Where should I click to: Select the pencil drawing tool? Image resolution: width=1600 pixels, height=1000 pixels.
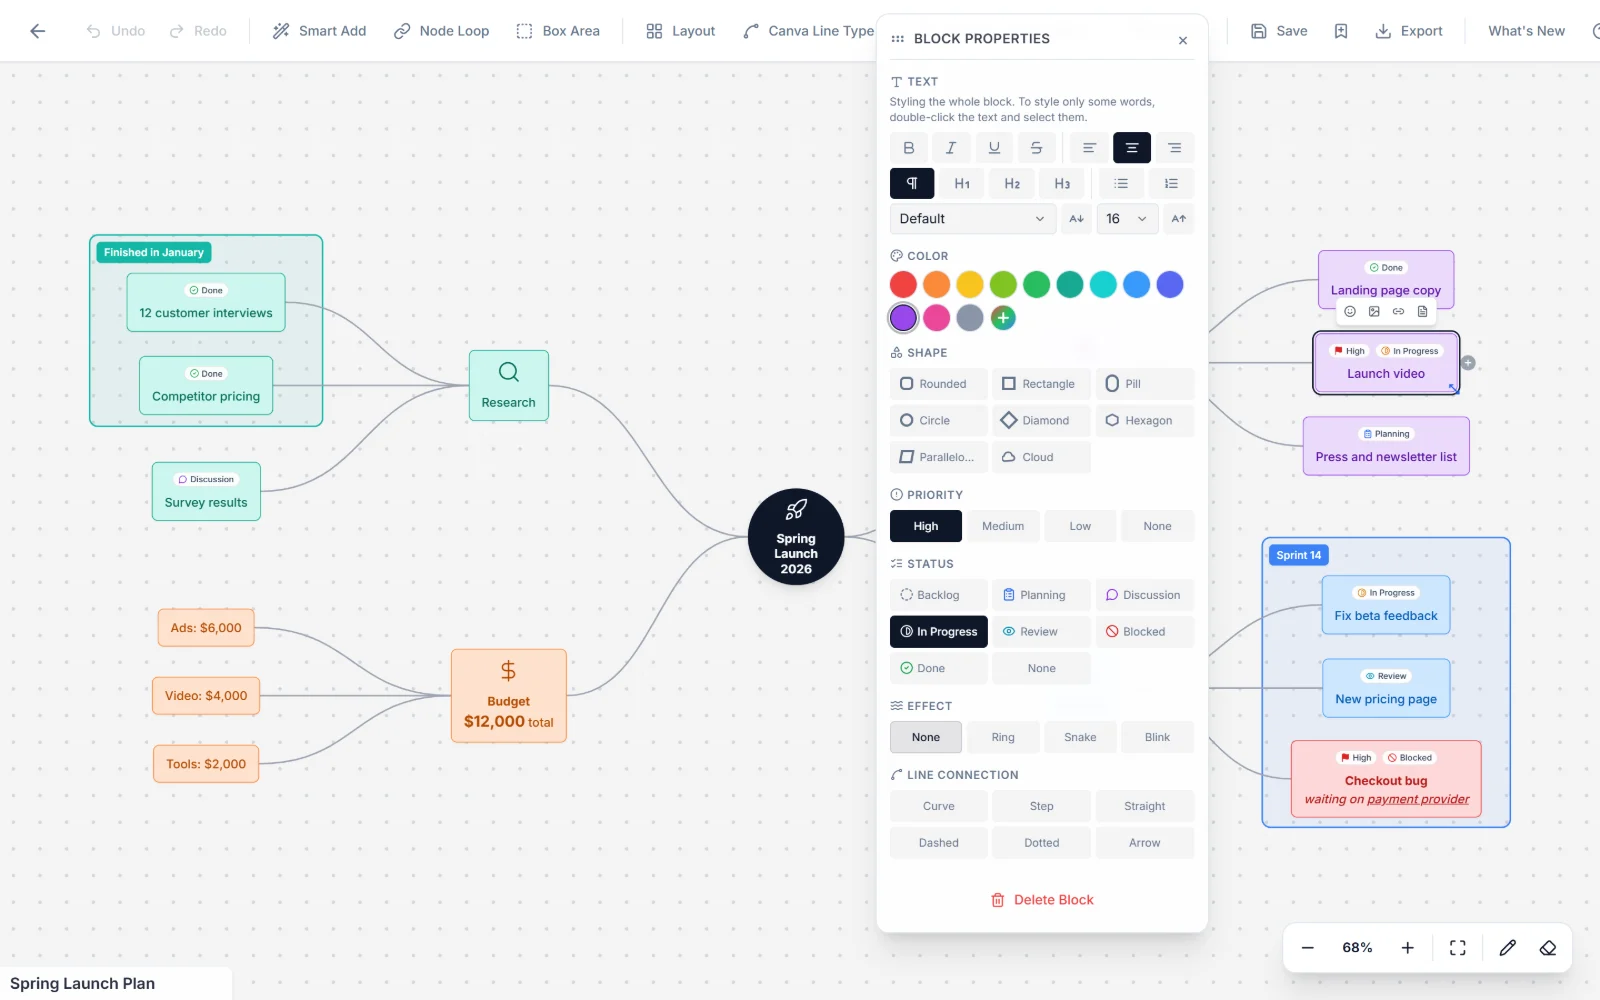pyautogui.click(x=1508, y=948)
